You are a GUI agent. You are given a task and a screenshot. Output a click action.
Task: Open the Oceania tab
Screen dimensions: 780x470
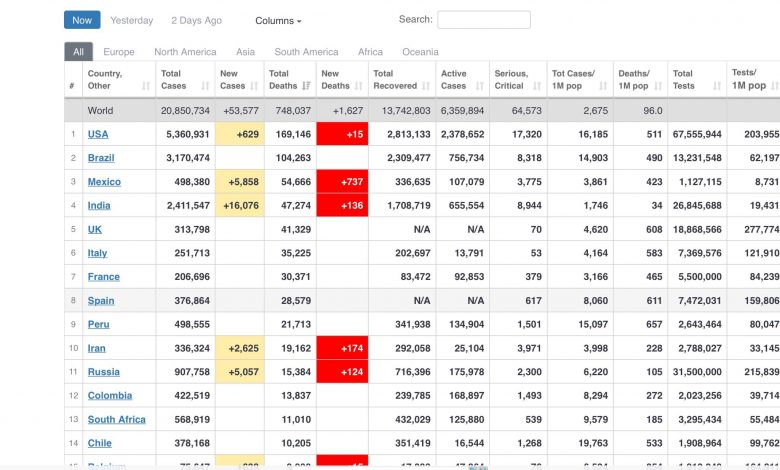pyautogui.click(x=419, y=52)
